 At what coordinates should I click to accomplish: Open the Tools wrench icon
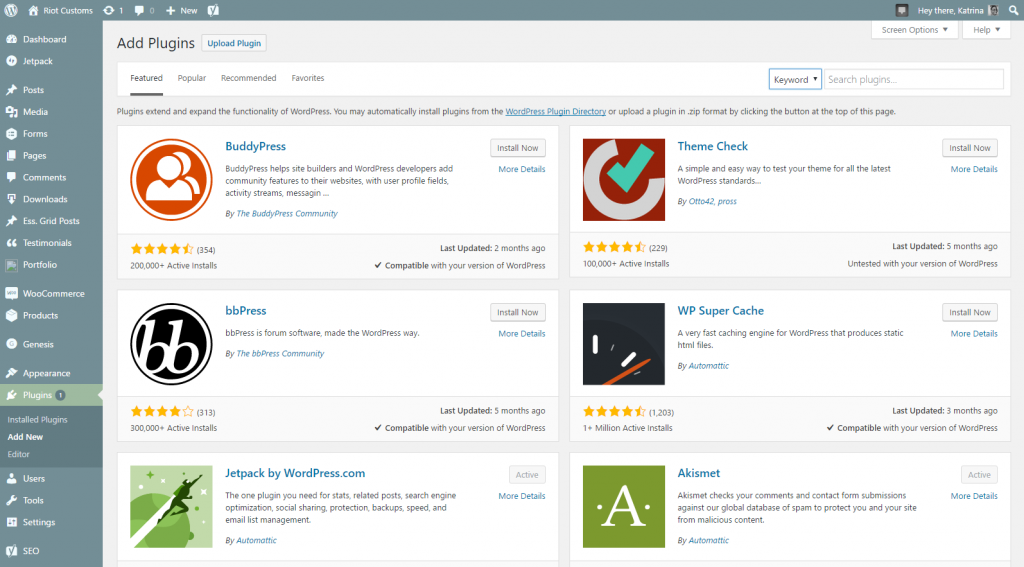(x=12, y=500)
